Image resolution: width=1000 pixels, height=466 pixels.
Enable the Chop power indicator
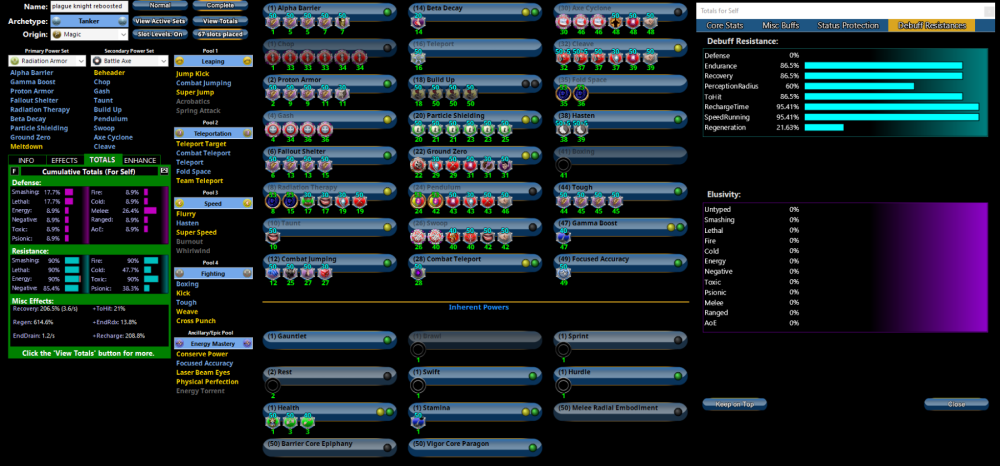click(387, 48)
